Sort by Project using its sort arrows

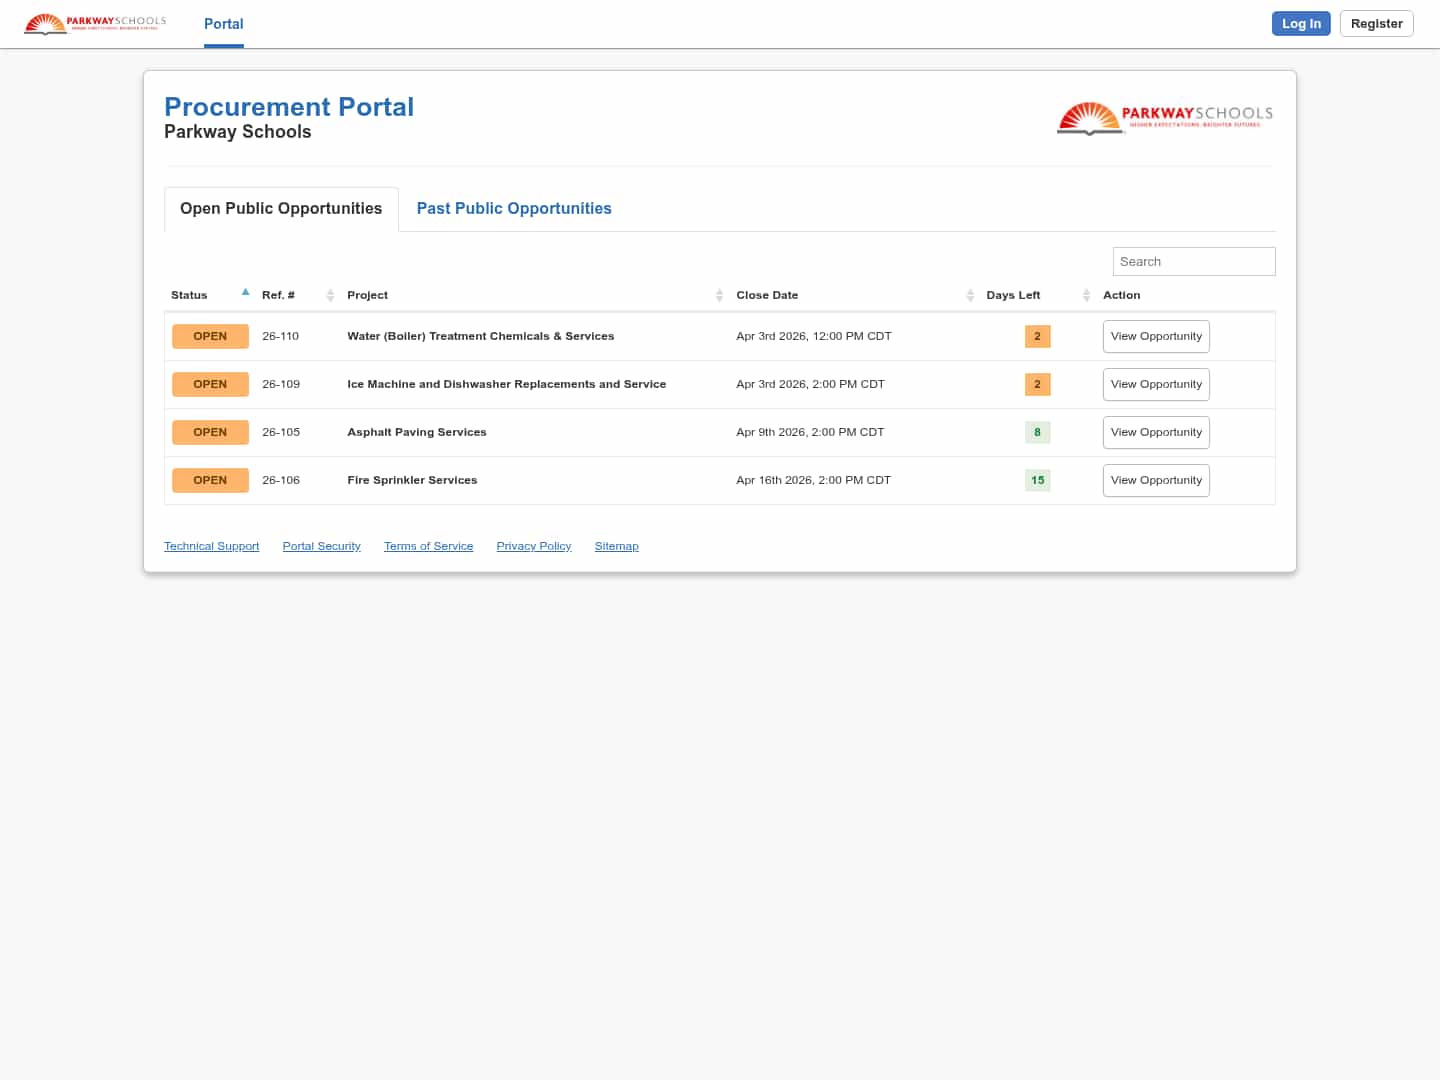coord(719,295)
